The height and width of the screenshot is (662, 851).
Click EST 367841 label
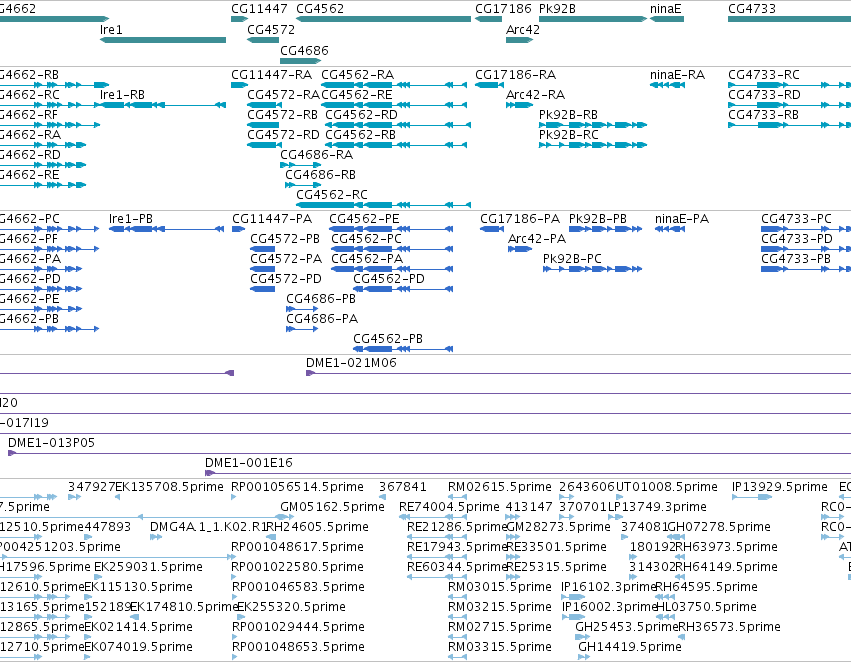tap(403, 487)
